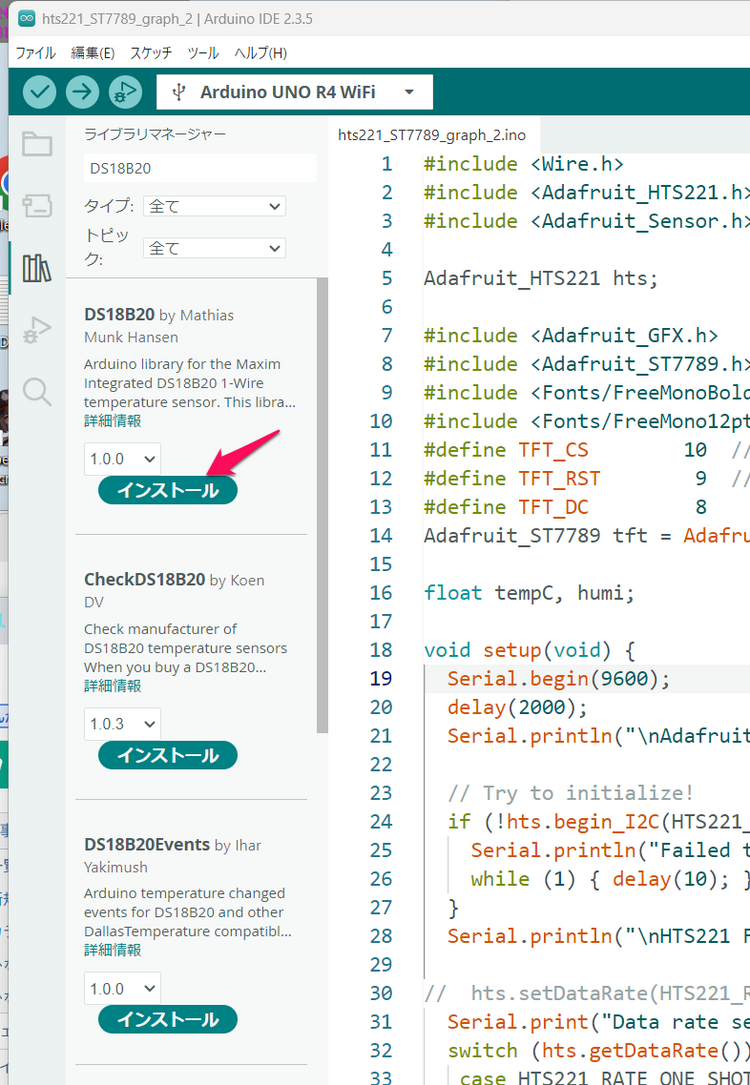Click the // Try to initialize! comment
This screenshot has width=750, height=1085.
tap(570, 793)
